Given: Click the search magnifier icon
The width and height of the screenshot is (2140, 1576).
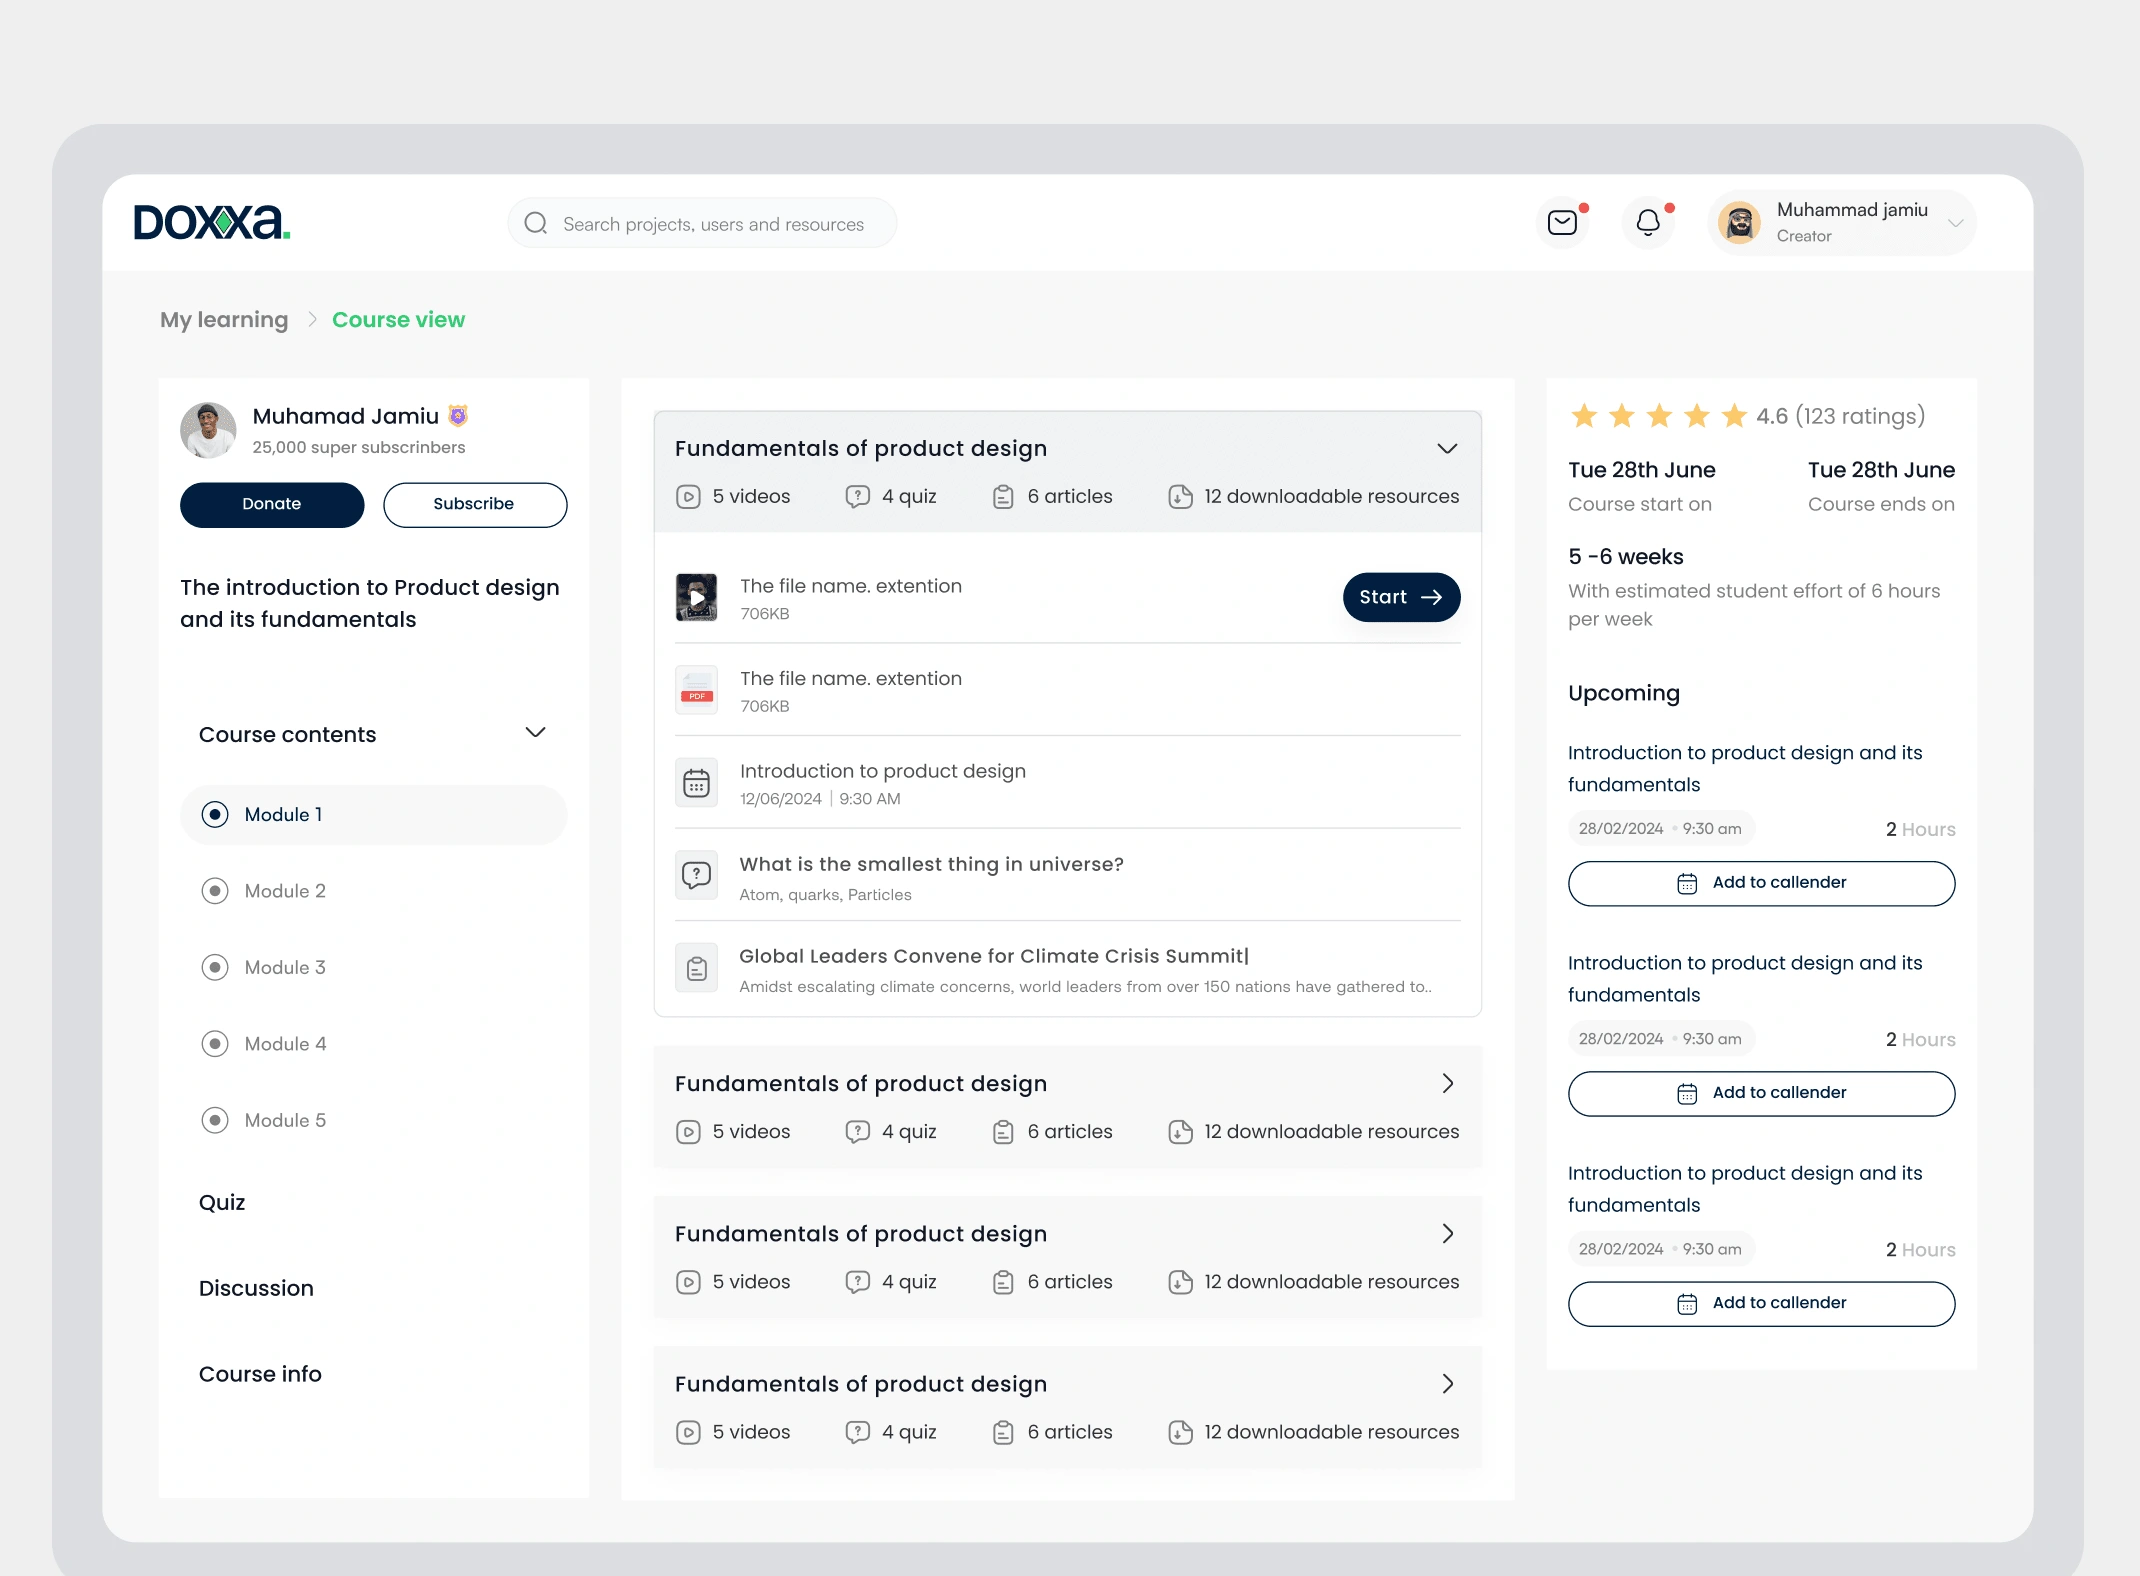Looking at the screenshot, I should [x=537, y=223].
